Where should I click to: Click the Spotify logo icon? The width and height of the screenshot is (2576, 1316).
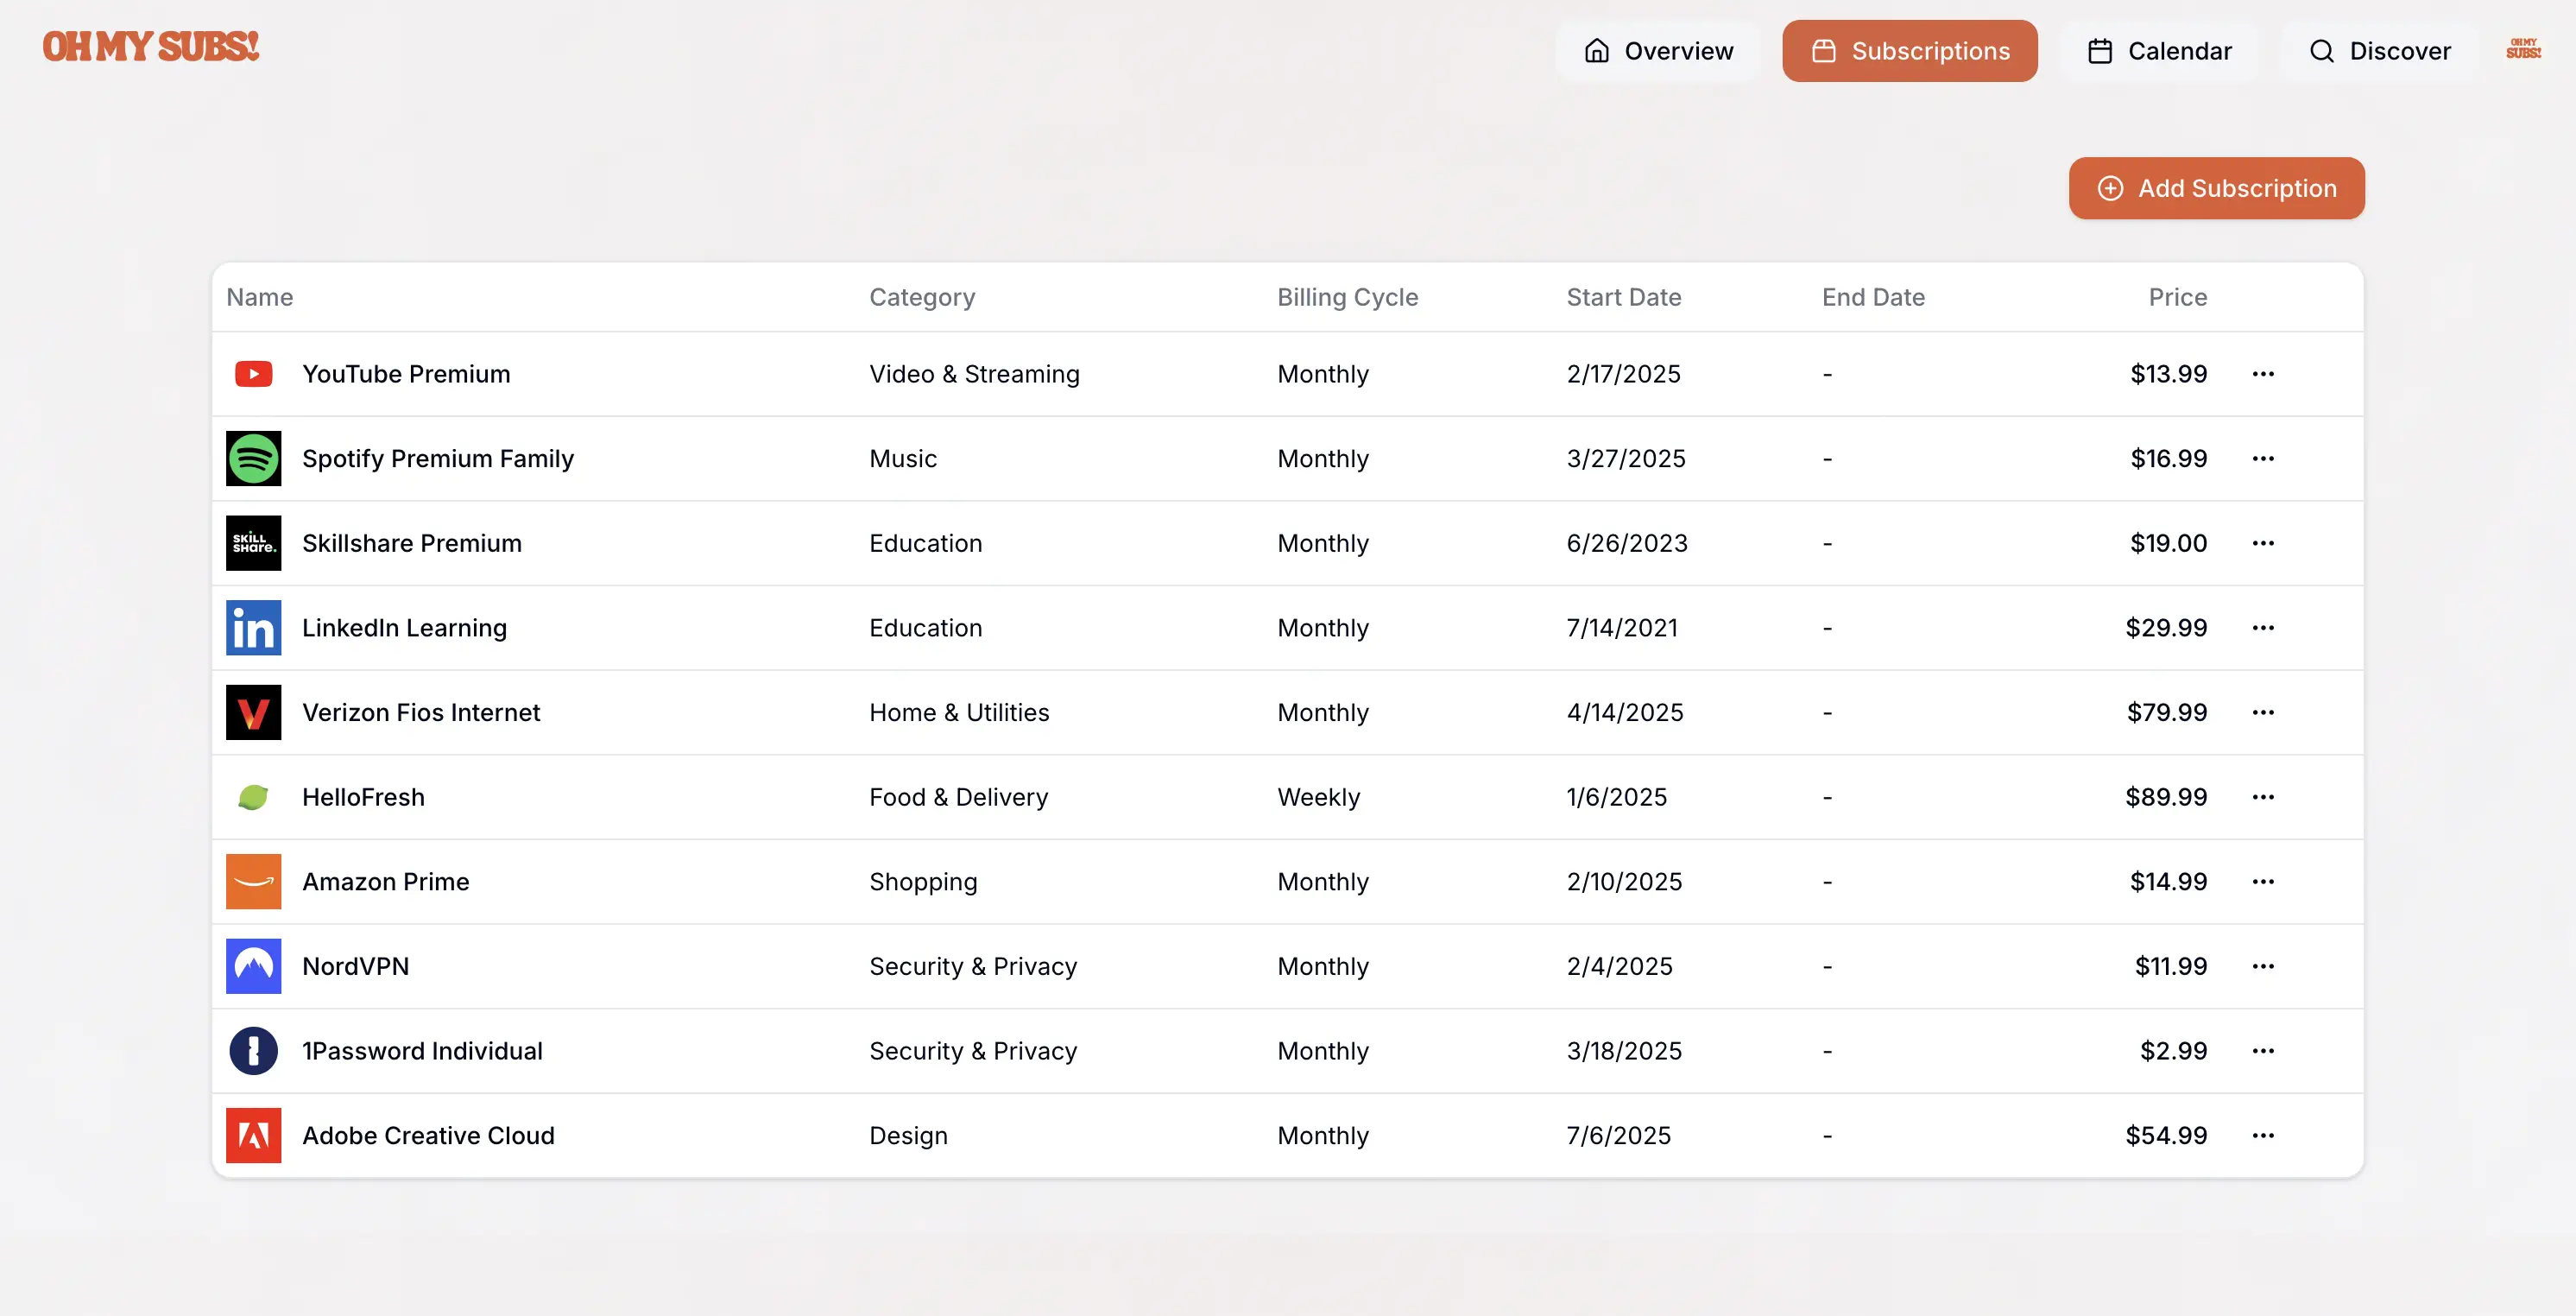click(x=253, y=458)
